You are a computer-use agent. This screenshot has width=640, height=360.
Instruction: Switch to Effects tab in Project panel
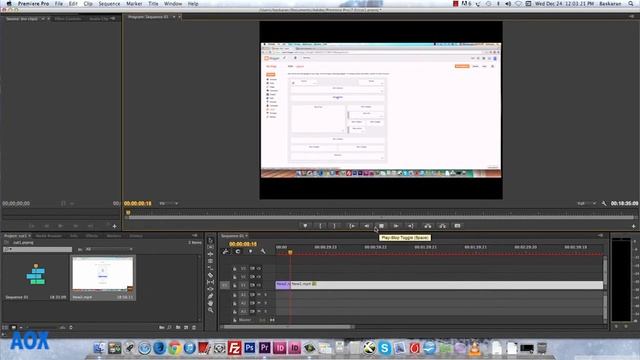[92, 236]
